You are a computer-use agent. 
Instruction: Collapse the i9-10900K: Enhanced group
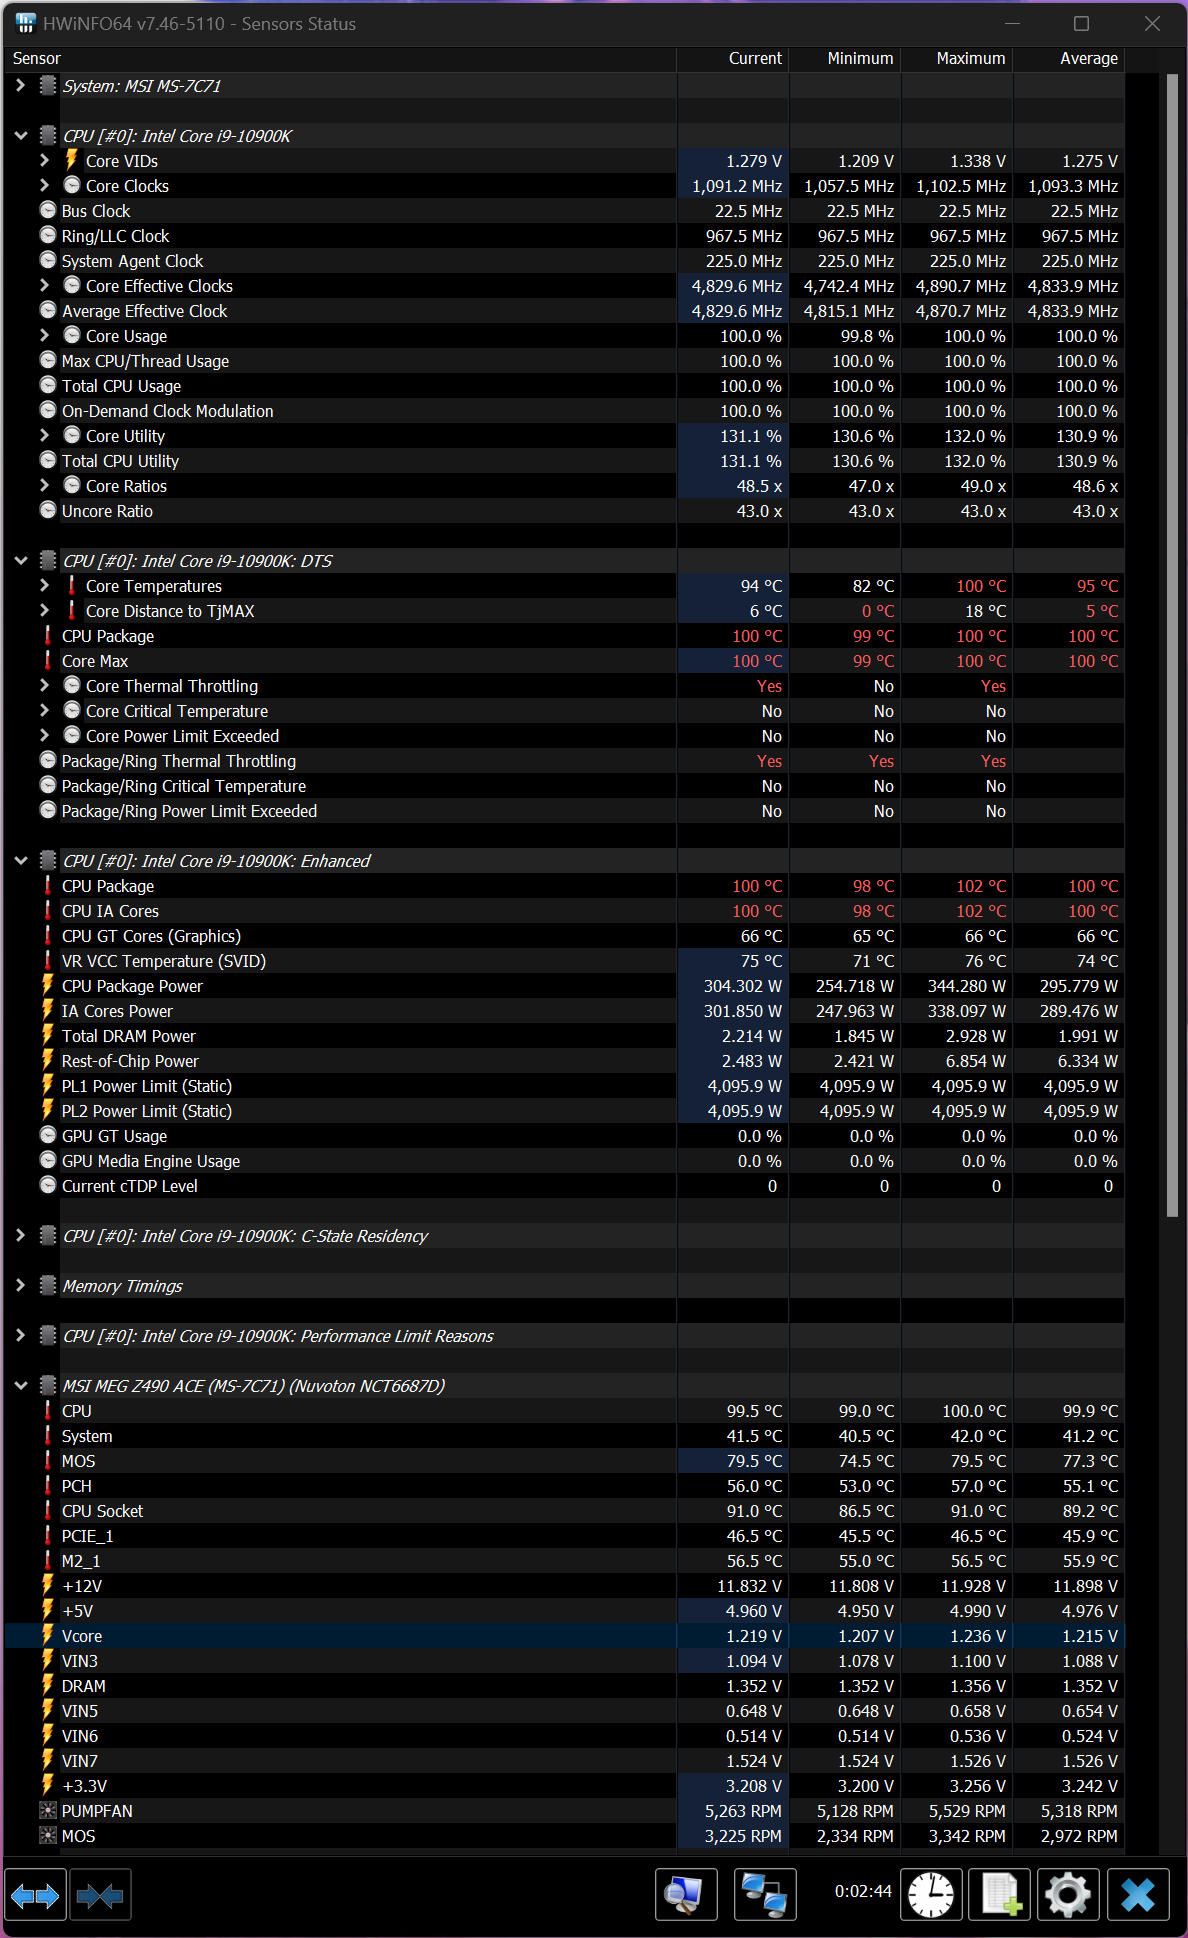click(x=20, y=861)
